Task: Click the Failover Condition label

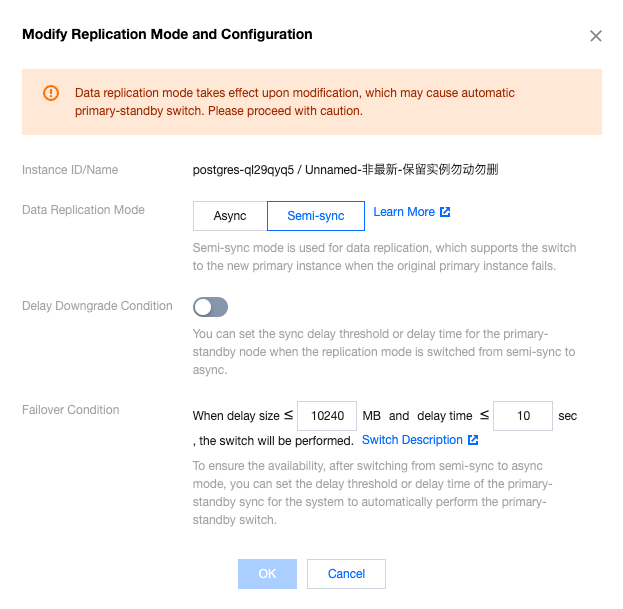Action: [71, 410]
